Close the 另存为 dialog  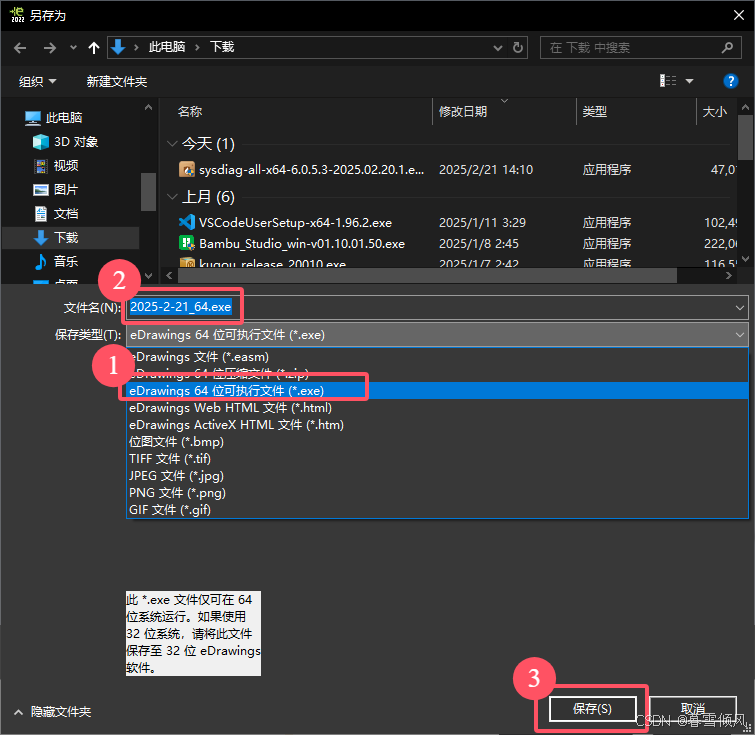point(739,15)
